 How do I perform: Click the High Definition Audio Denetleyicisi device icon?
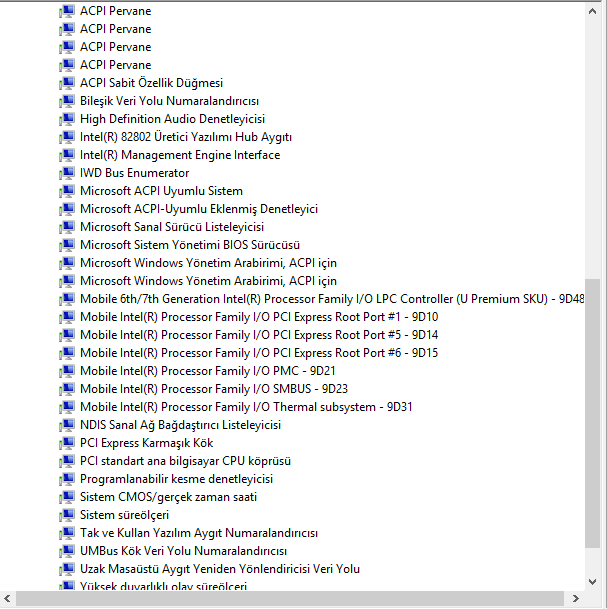[67, 119]
